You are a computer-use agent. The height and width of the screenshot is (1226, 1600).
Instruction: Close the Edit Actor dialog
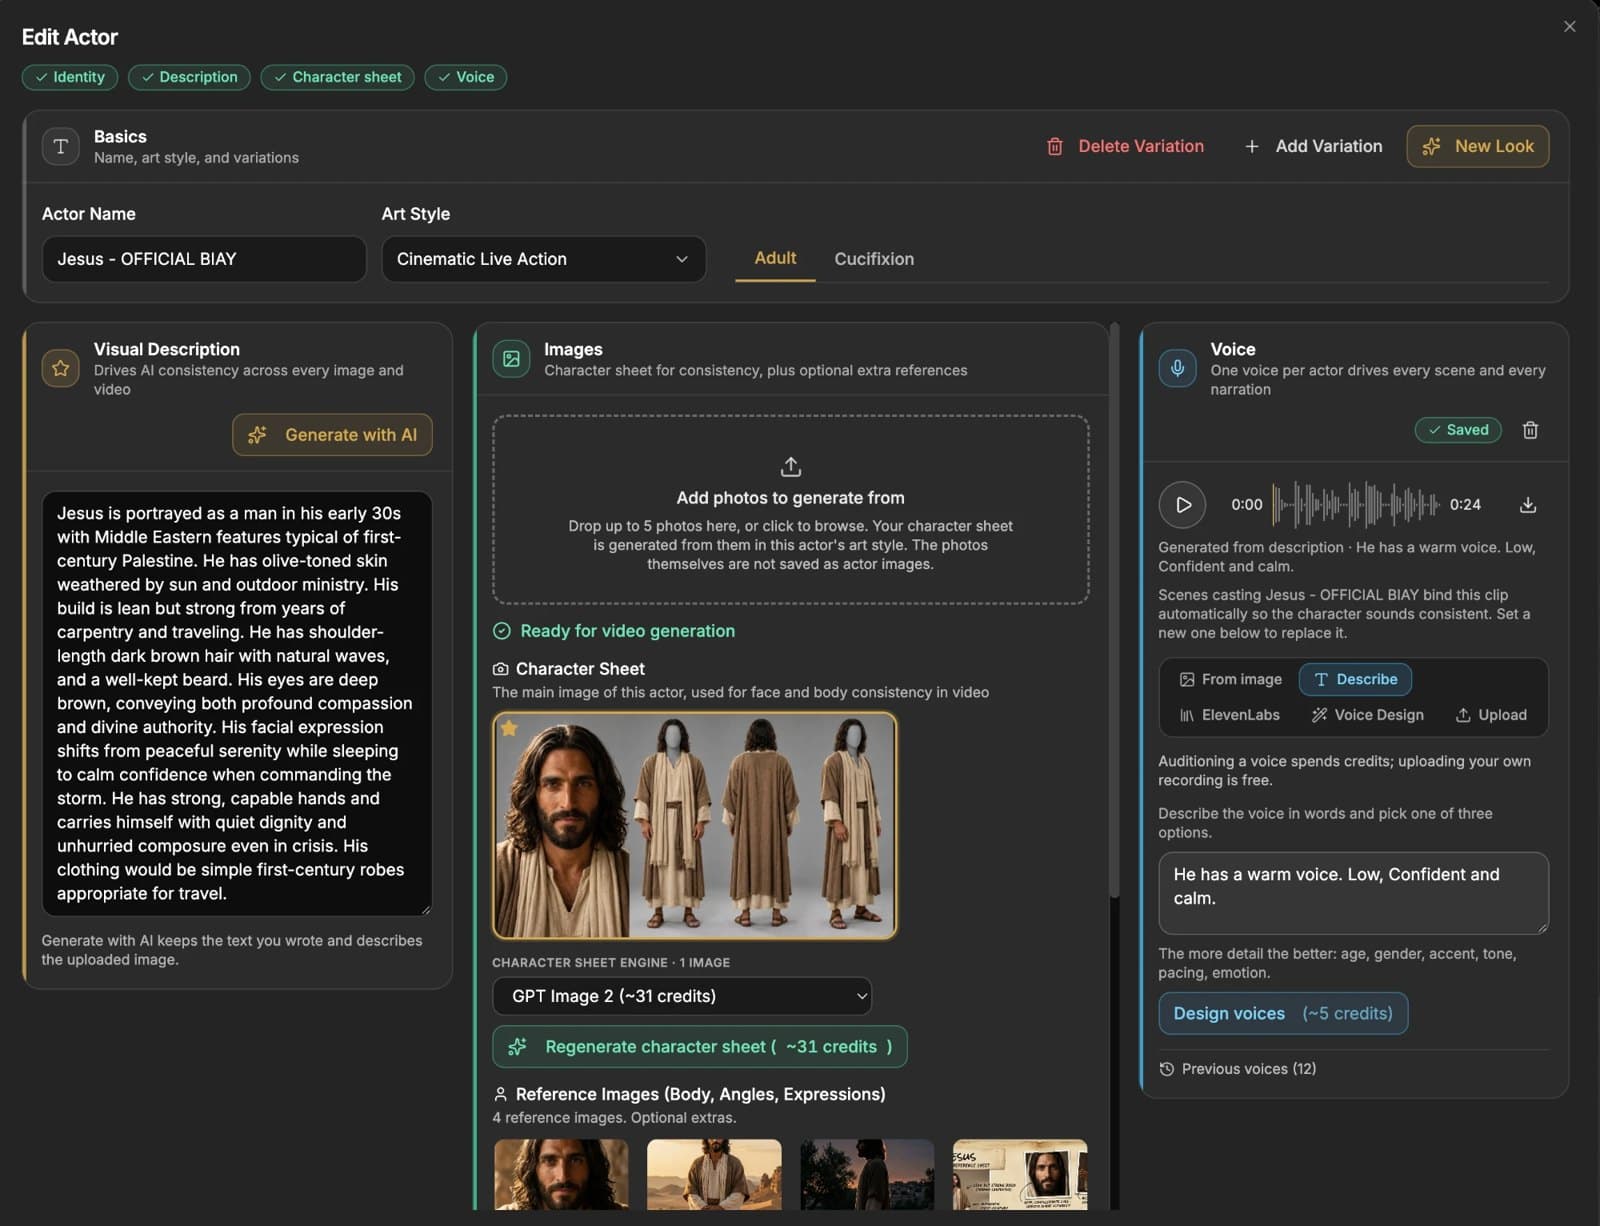[1569, 27]
